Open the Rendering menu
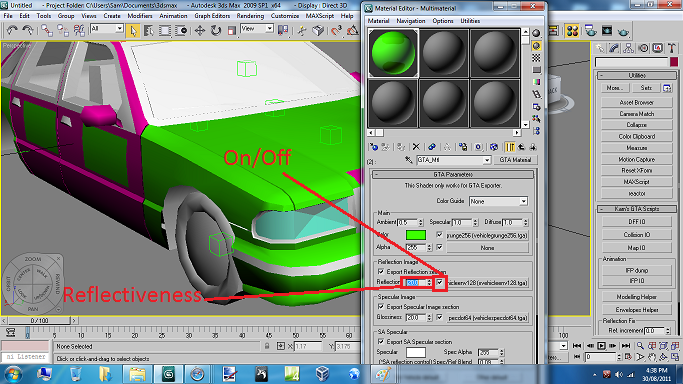The image size is (683, 384). [250, 16]
